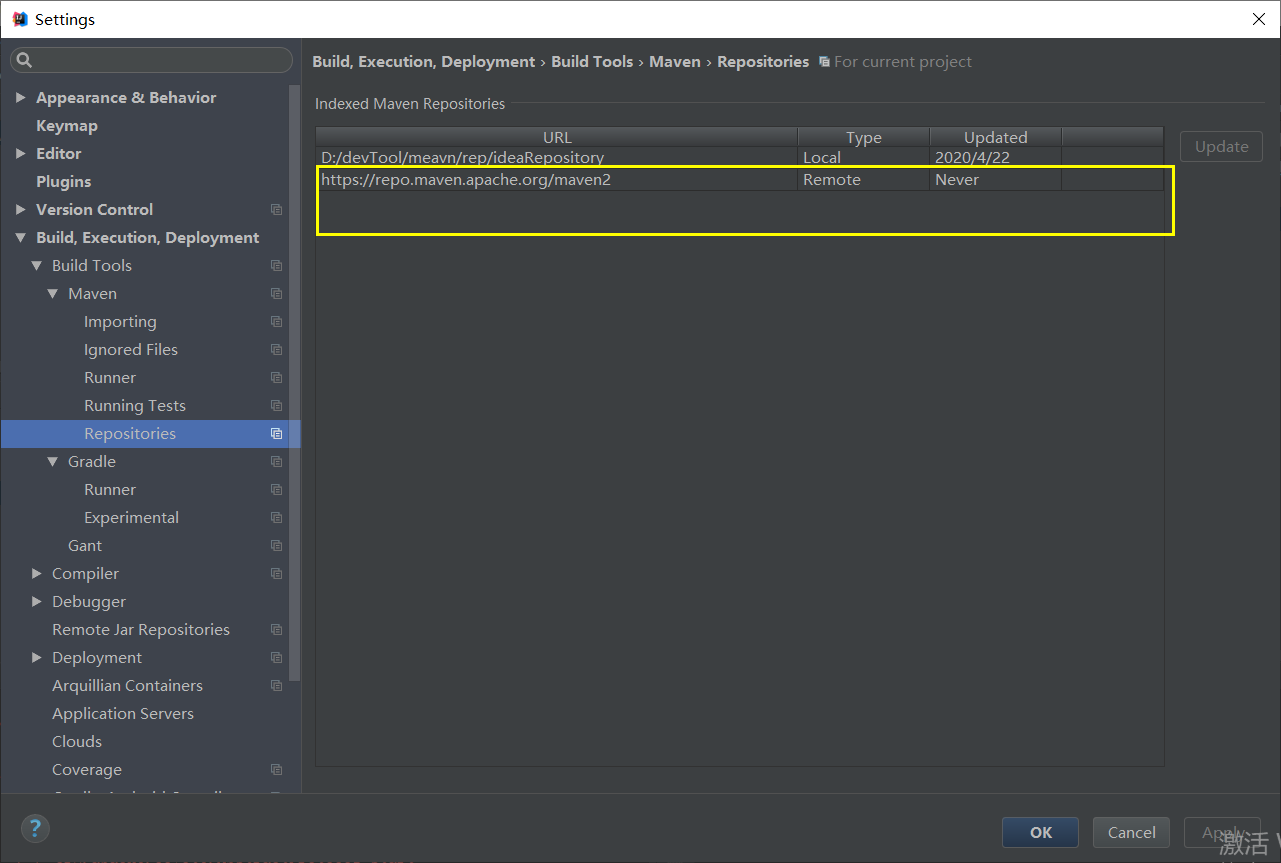The image size is (1281, 863).
Task: Select Ignored Files under Maven
Action: point(131,350)
